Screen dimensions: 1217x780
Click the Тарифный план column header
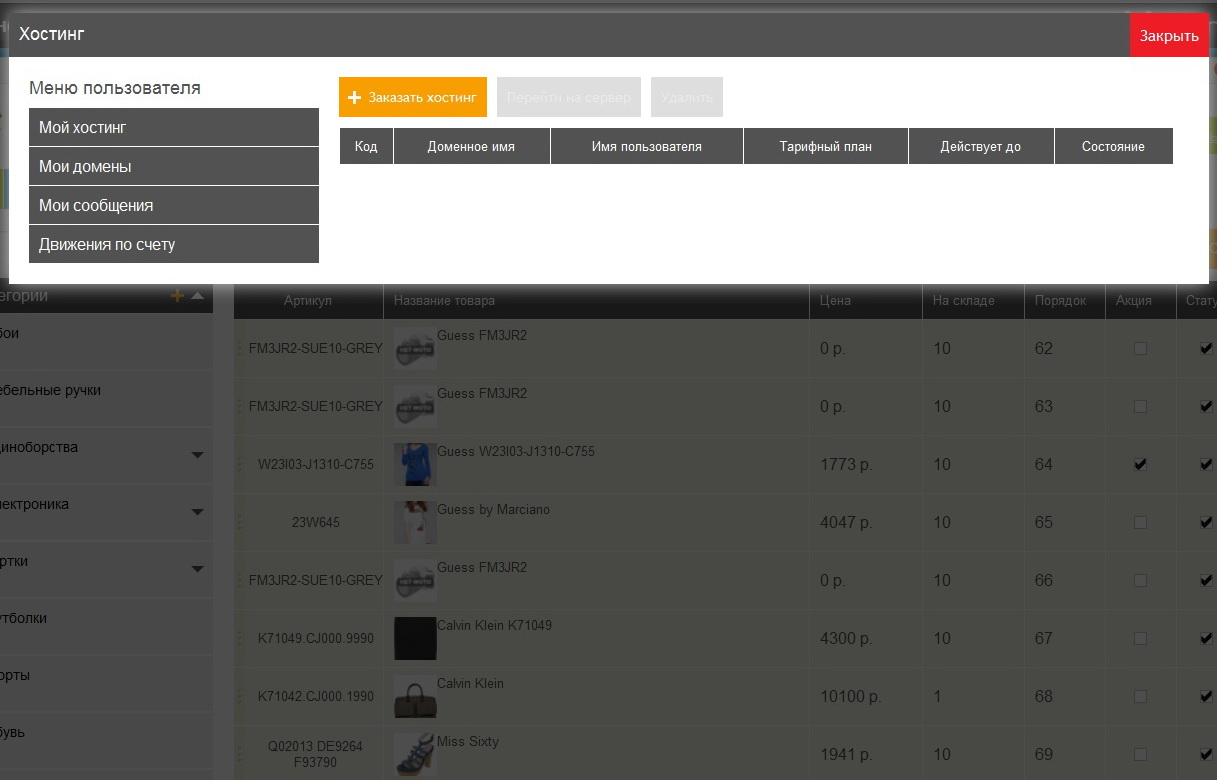pos(826,146)
